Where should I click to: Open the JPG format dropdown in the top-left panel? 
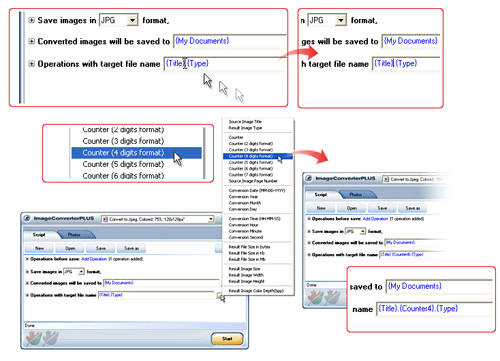pyautogui.click(x=132, y=20)
